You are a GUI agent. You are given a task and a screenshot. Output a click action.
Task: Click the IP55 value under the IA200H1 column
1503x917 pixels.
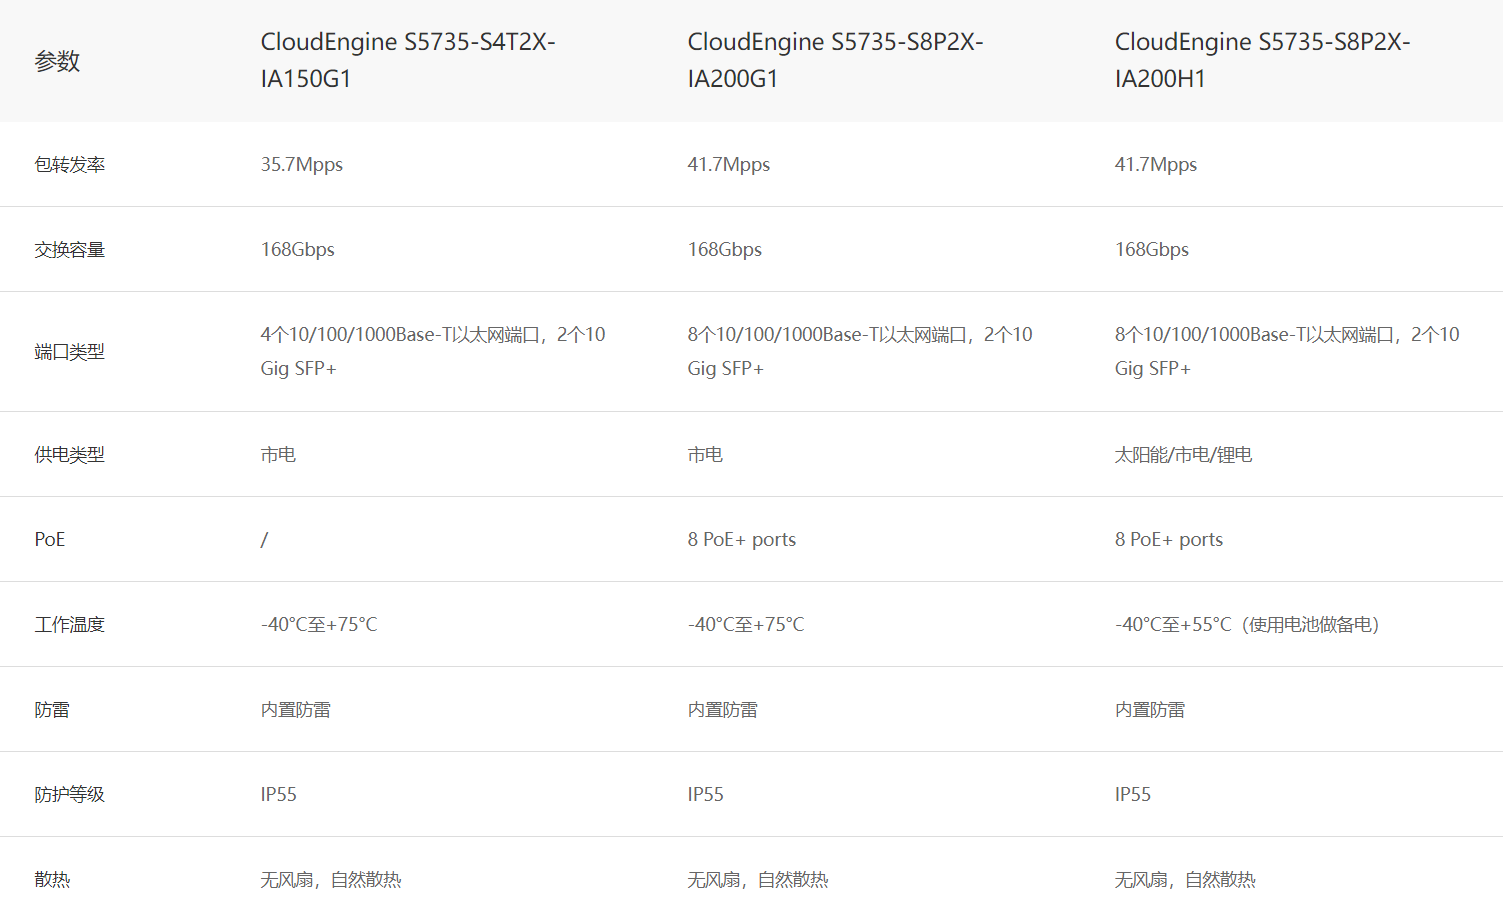[1132, 795]
